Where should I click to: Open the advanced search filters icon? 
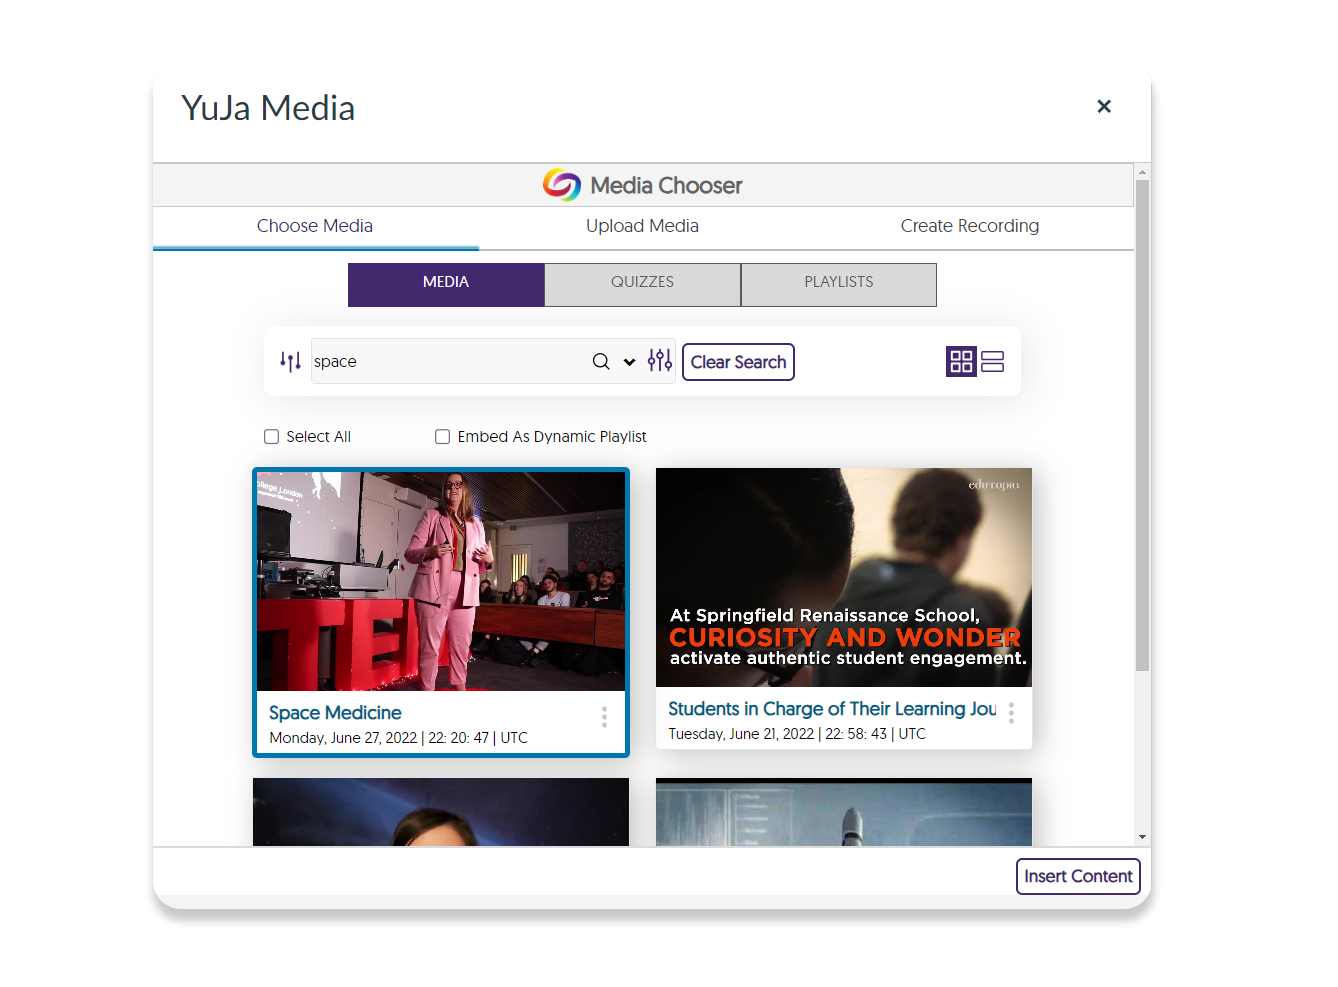click(659, 360)
